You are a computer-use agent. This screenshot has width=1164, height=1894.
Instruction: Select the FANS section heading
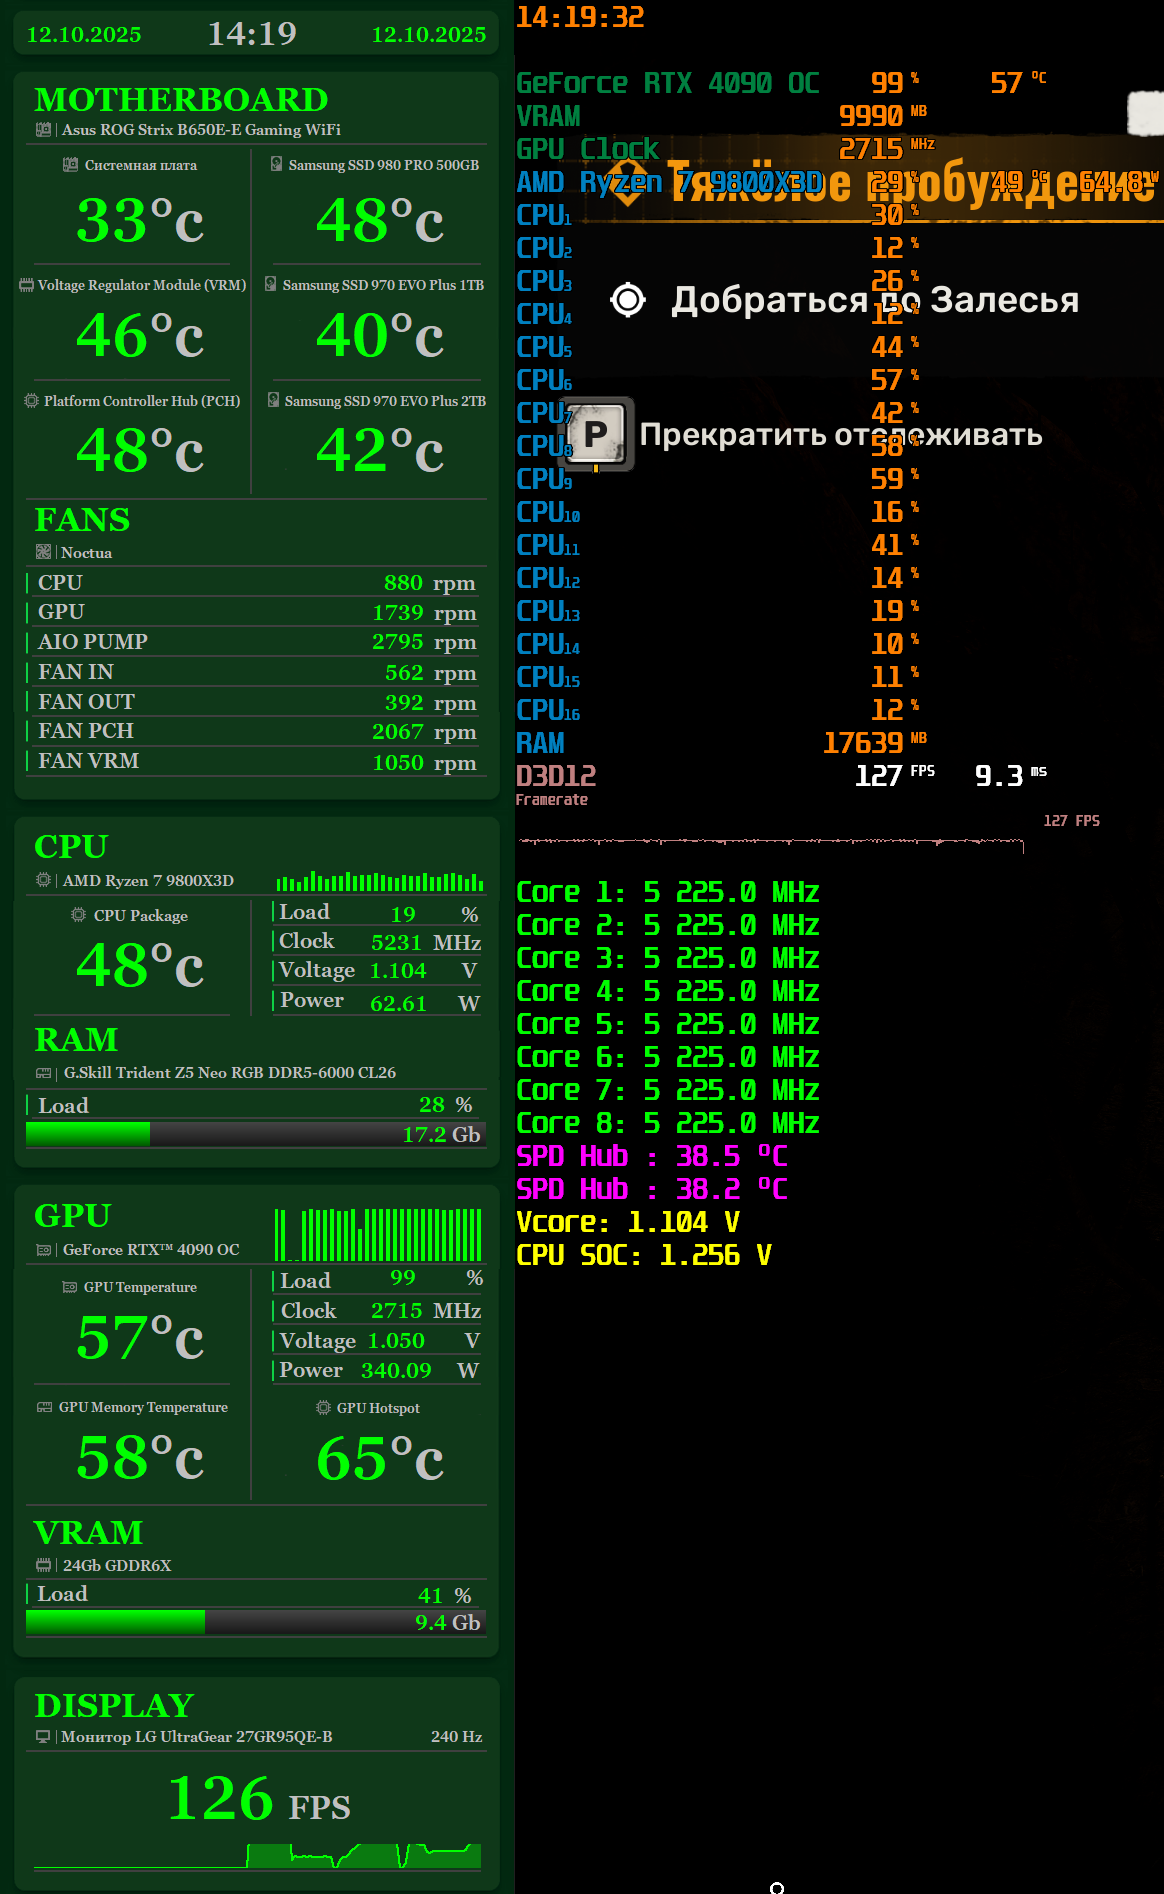pyautogui.click(x=82, y=520)
